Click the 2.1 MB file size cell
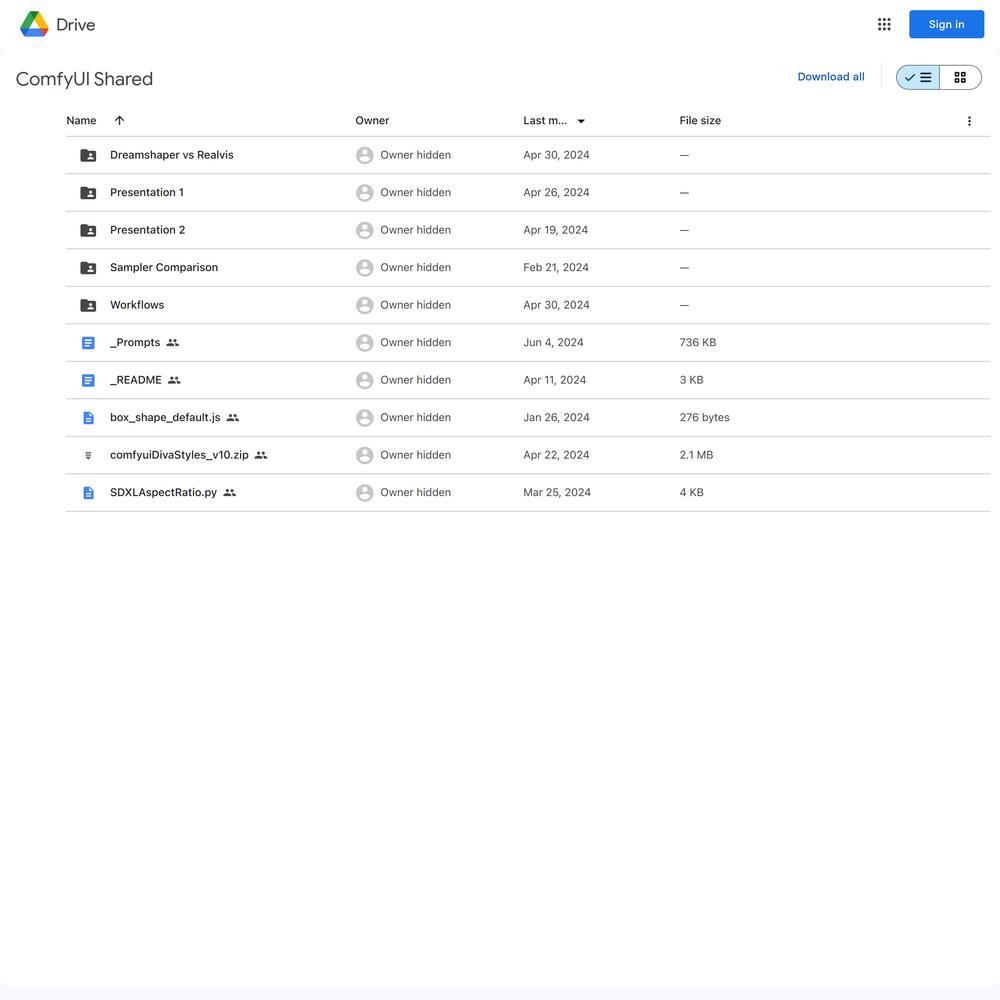 (696, 455)
